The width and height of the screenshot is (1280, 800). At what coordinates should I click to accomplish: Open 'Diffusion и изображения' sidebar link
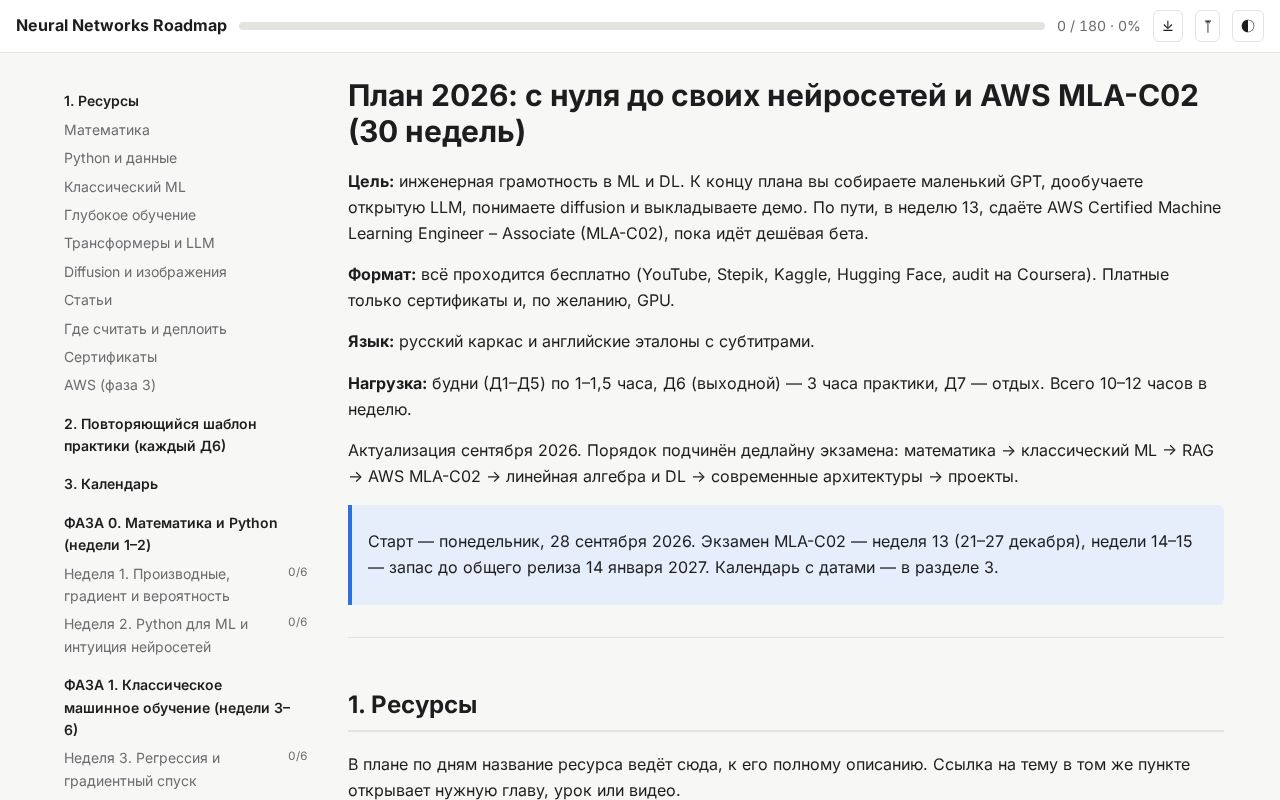(x=145, y=272)
